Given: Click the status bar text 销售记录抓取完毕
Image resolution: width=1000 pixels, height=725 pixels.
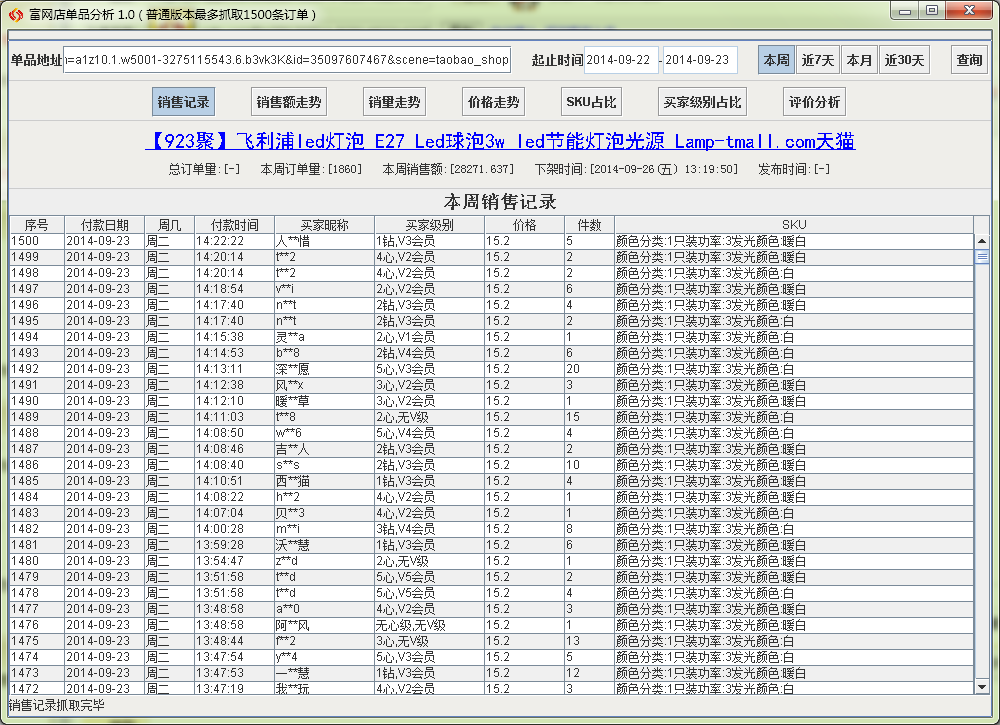Looking at the screenshot, I should click(x=57, y=705).
